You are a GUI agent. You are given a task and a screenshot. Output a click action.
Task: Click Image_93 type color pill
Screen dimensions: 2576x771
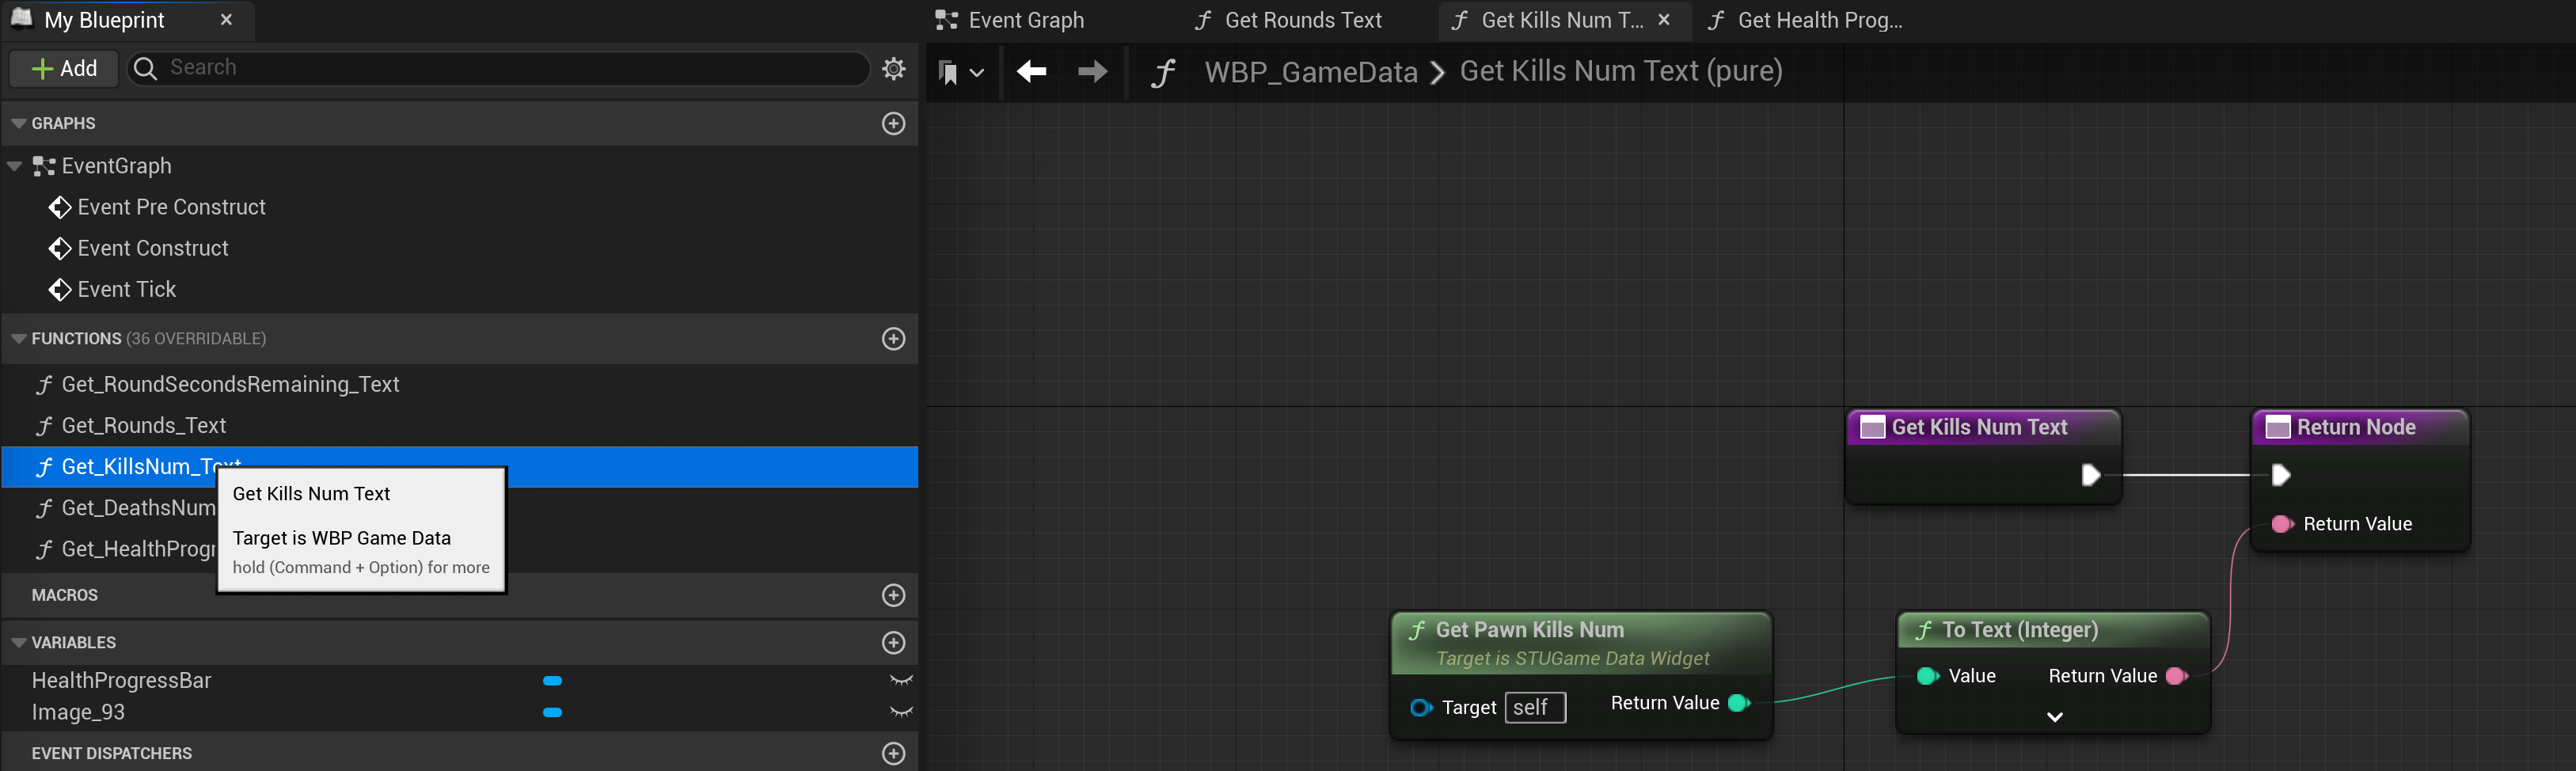click(552, 713)
